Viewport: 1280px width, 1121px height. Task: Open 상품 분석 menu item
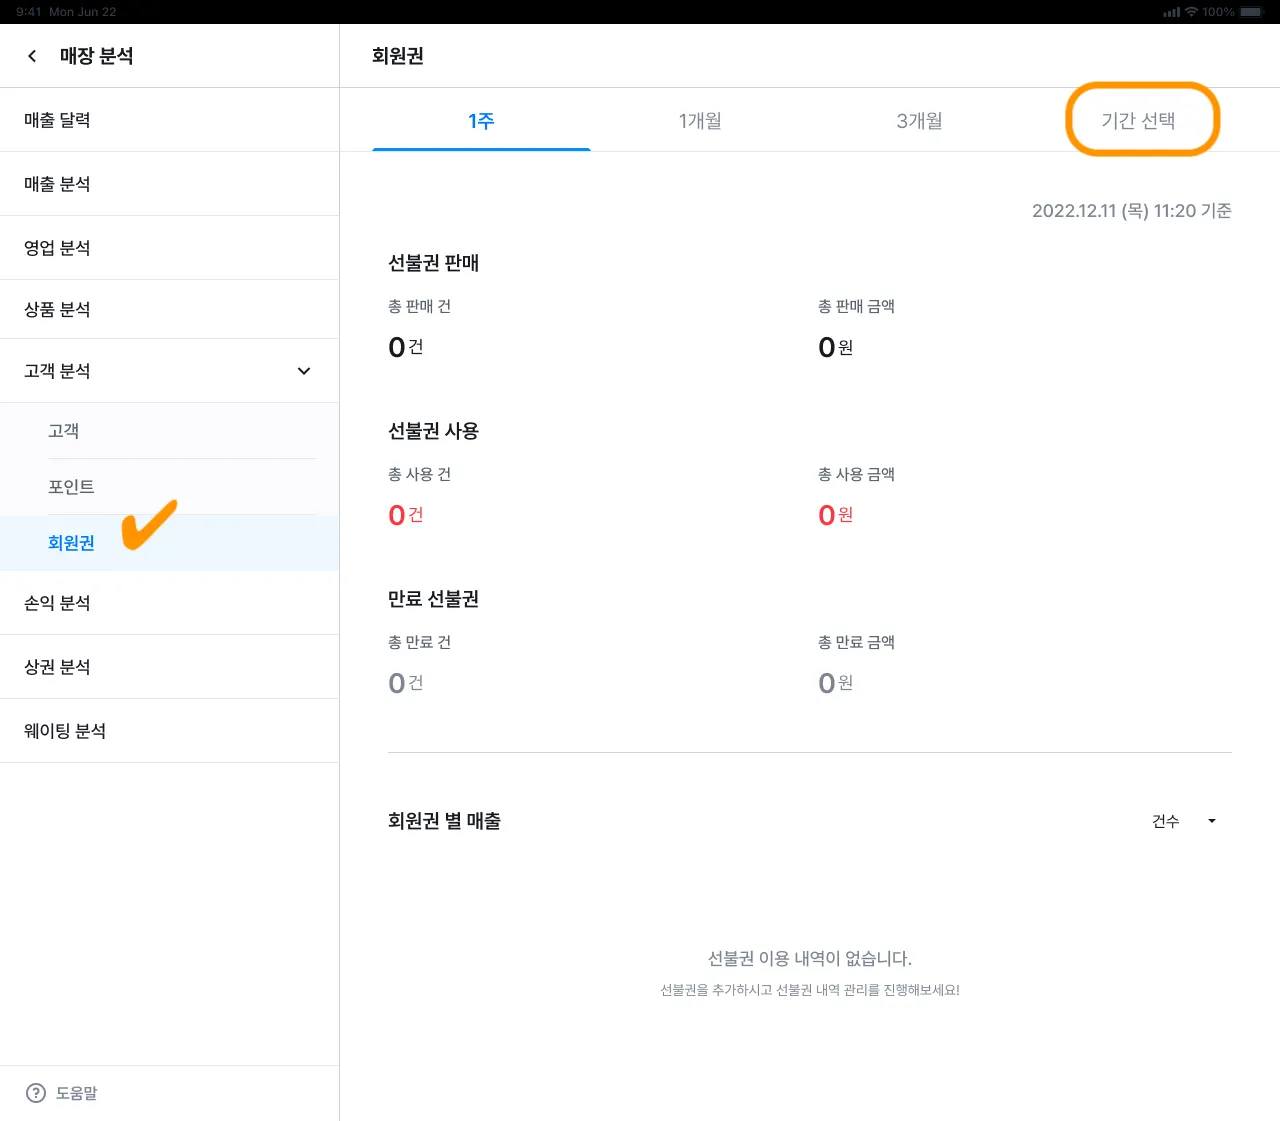click(x=57, y=310)
